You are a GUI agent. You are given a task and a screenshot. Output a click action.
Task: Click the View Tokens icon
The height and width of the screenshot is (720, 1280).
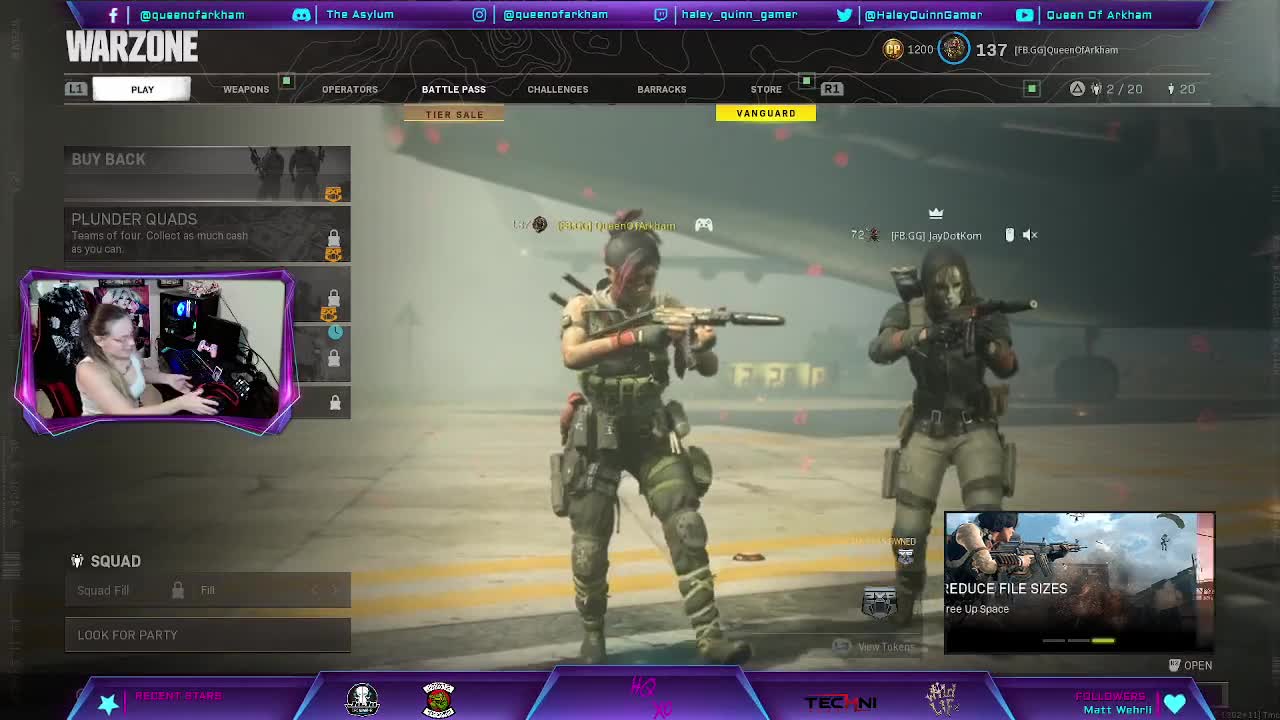(x=842, y=647)
